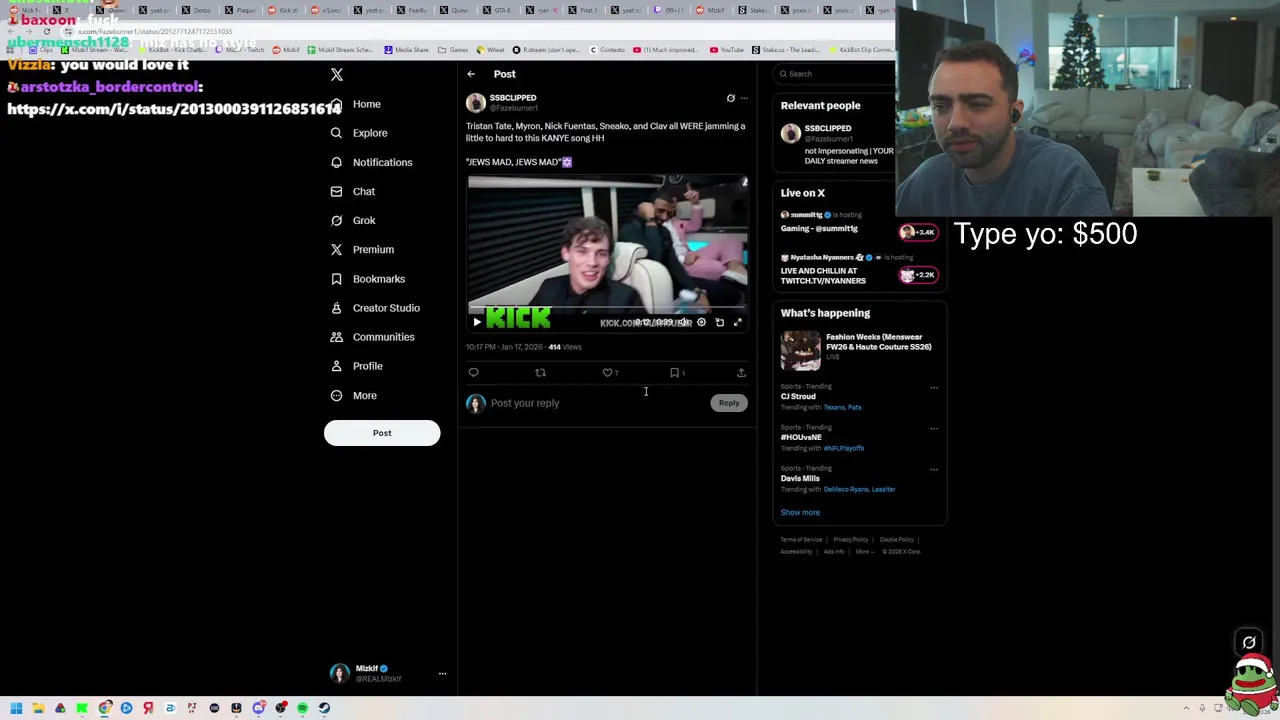Bookmark the post
This screenshot has width=1280, height=720.
[675, 373]
